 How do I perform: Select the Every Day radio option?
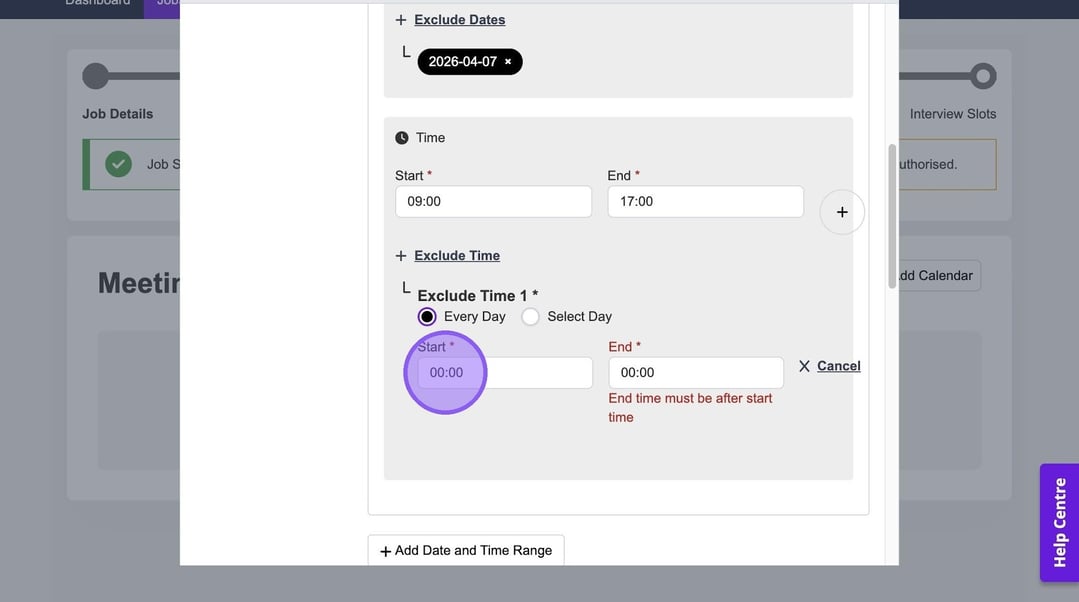427,317
